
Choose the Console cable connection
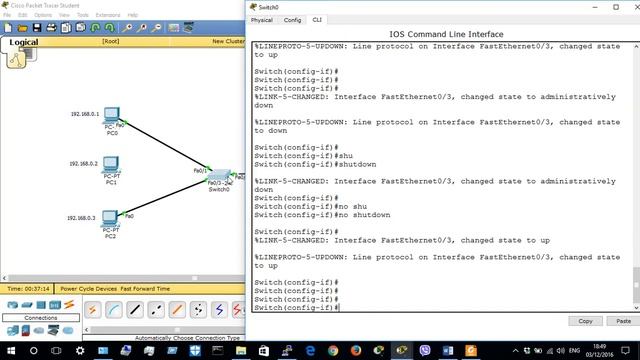pyautogui.click(x=114, y=310)
